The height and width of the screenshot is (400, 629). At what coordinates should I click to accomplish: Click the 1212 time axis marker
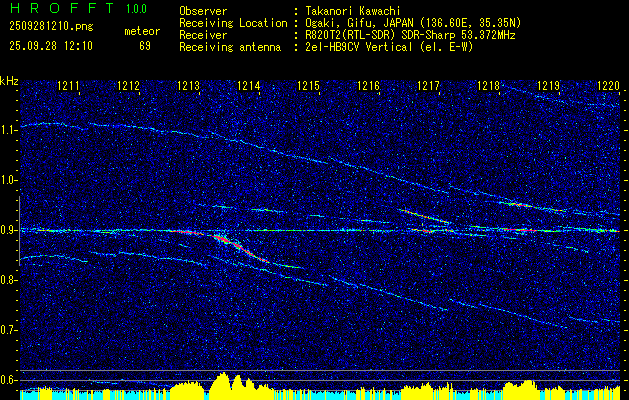click(128, 85)
